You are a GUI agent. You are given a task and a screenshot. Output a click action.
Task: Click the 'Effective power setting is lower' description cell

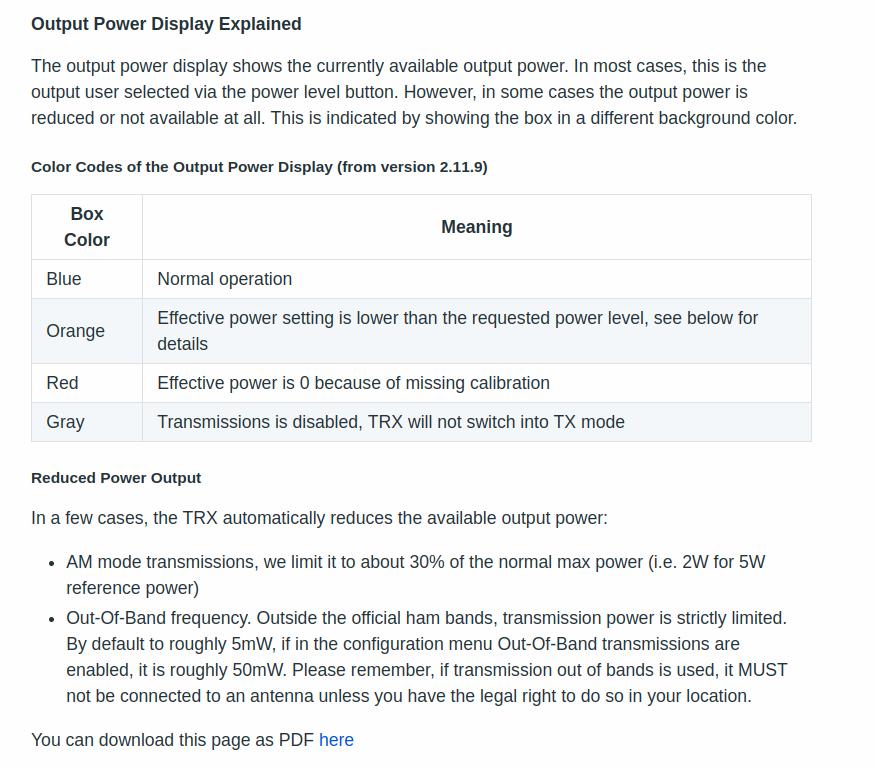pos(457,330)
